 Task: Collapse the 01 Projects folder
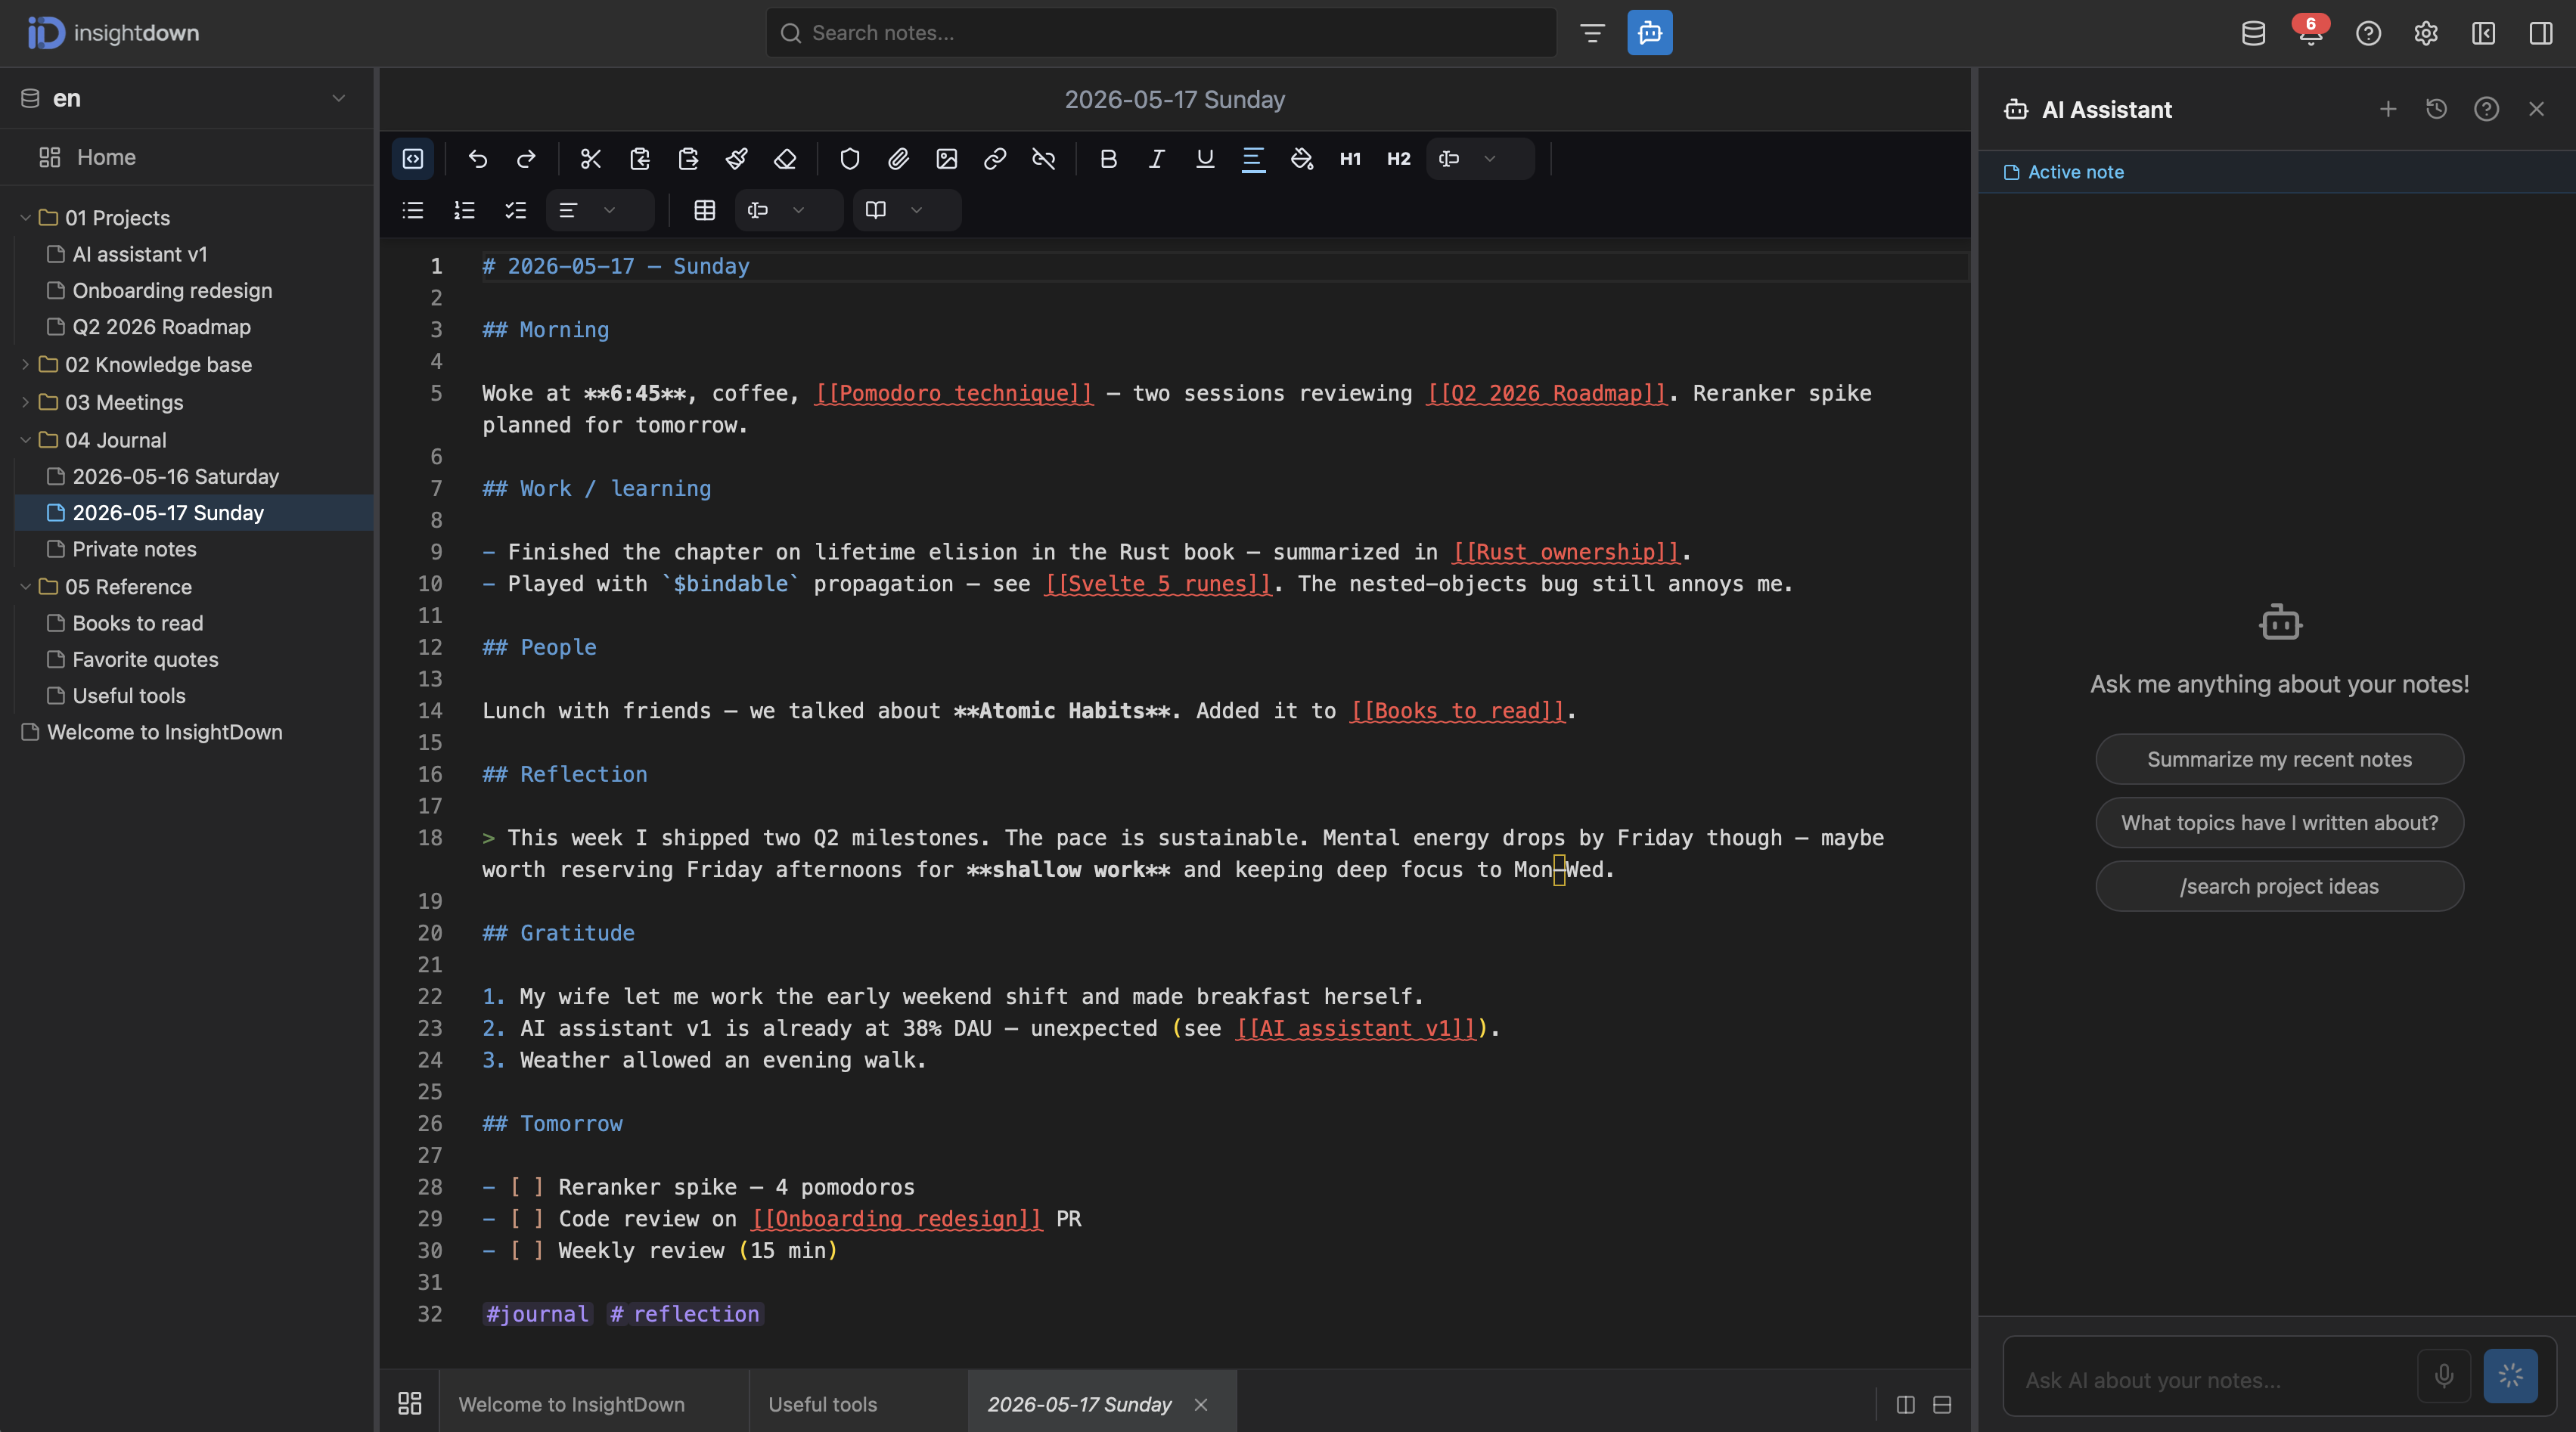click(x=25, y=218)
